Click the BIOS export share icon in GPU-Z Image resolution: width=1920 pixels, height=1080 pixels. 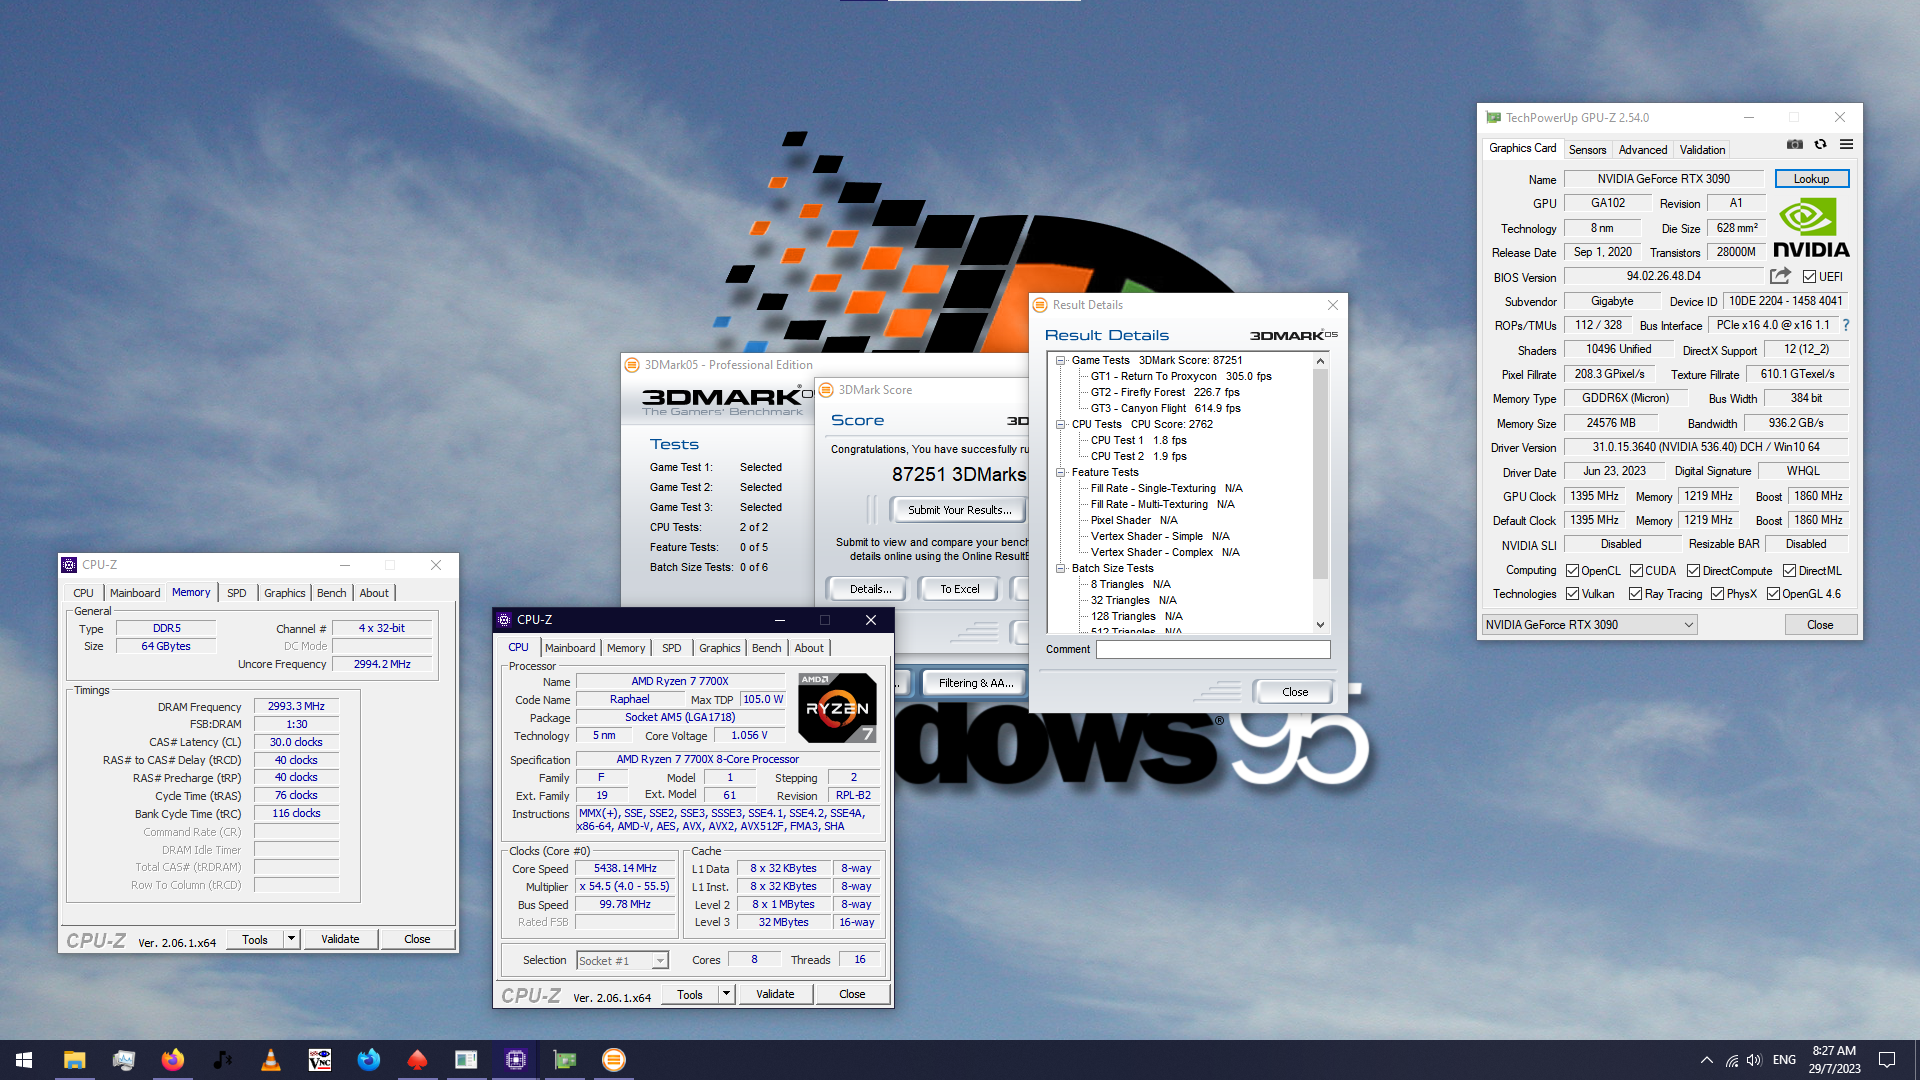click(1780, 276)
